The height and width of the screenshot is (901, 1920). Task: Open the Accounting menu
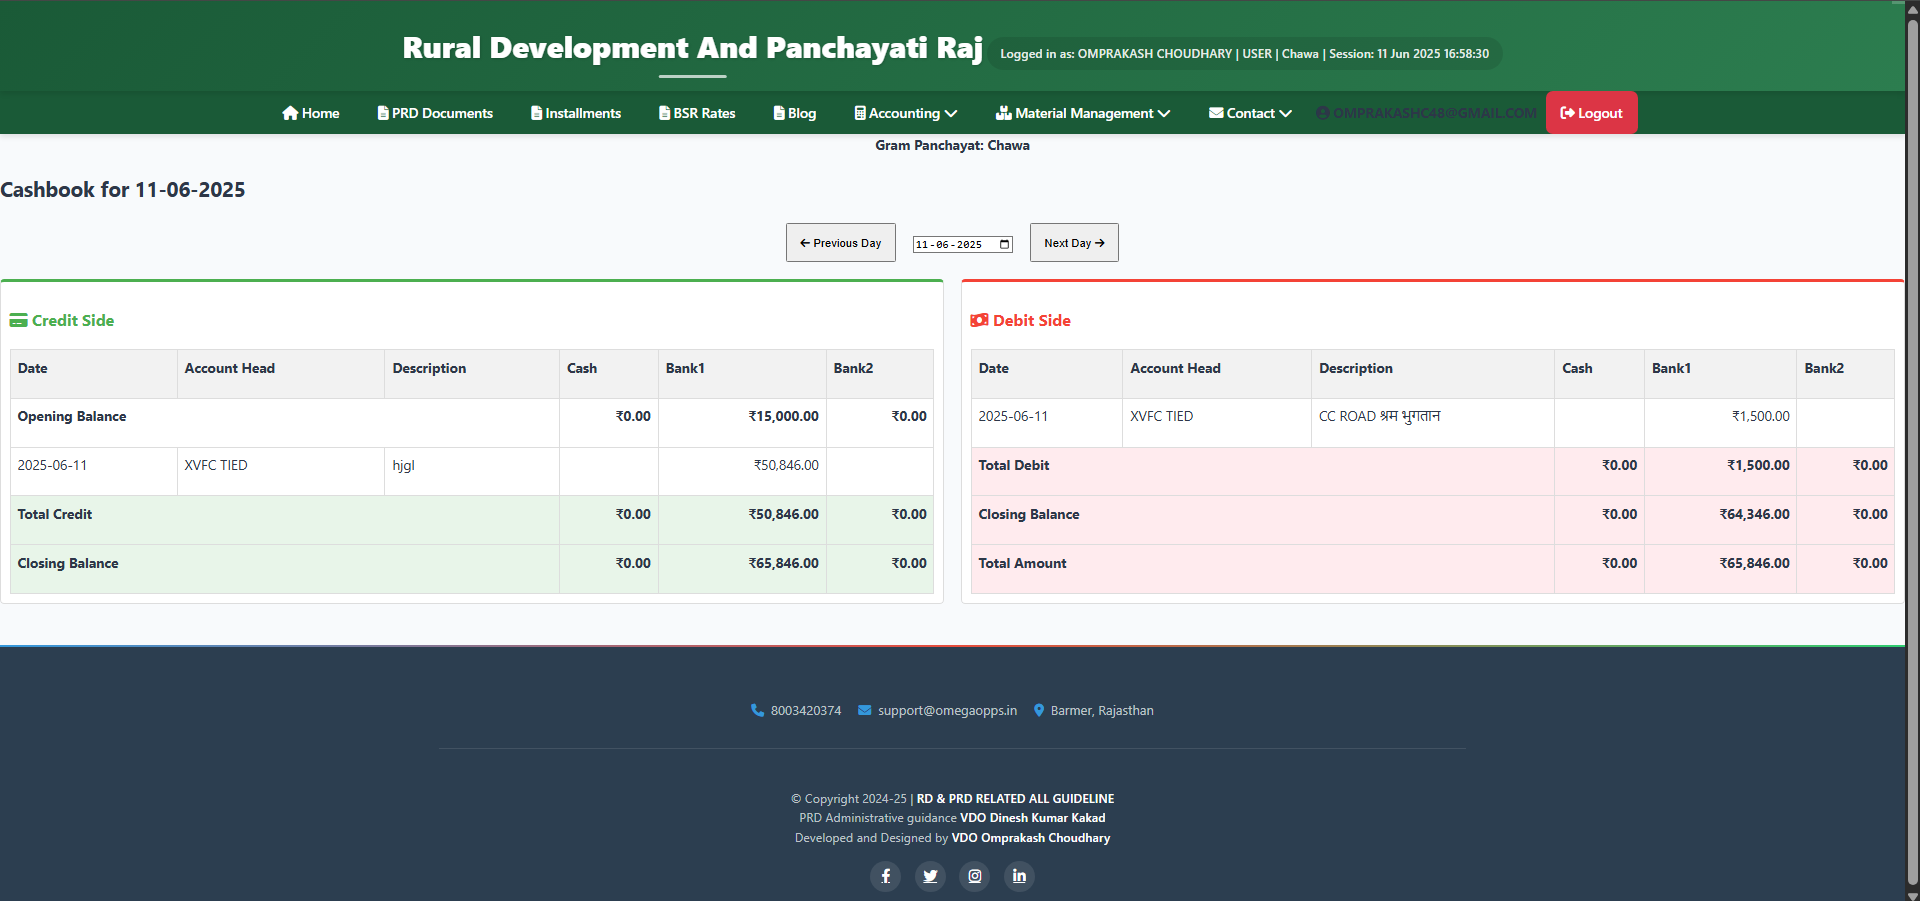(906, 113)
